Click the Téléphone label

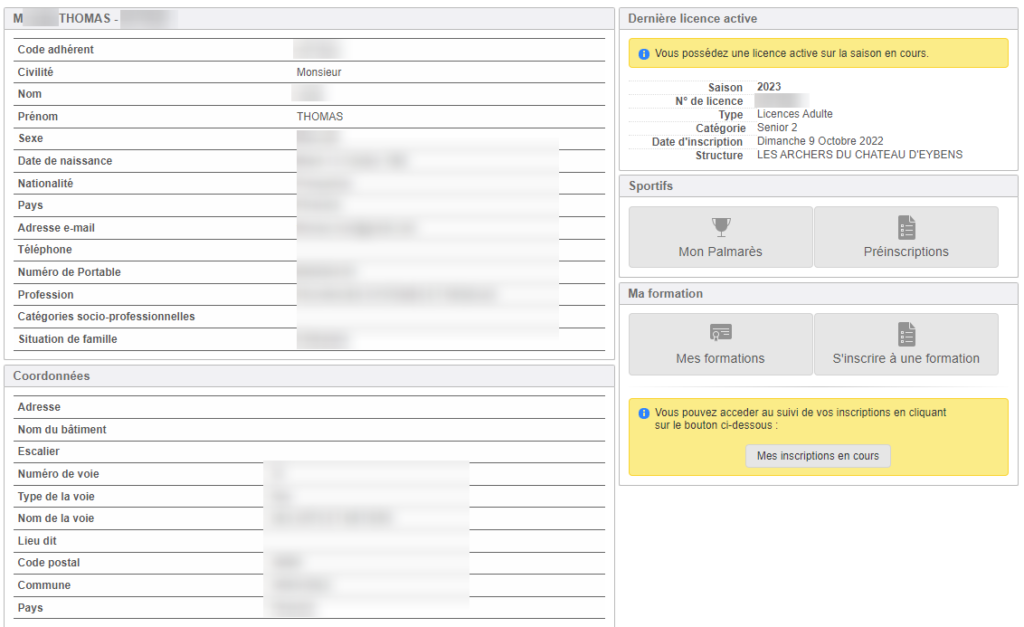click(x=44, y=249)
